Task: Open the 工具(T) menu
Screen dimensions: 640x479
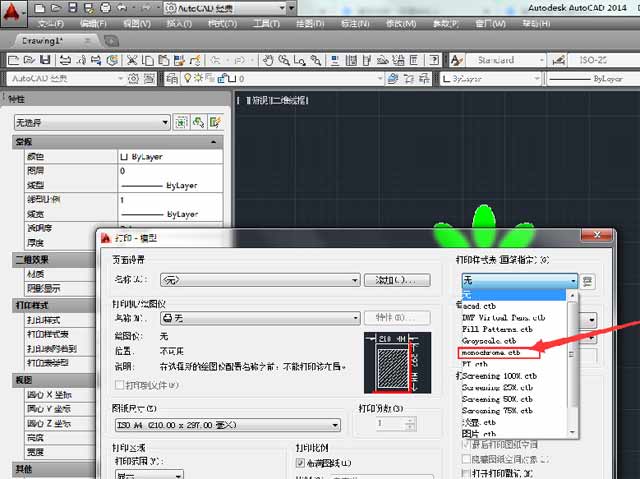Action: pyautogui.click(x=266, y=24)
